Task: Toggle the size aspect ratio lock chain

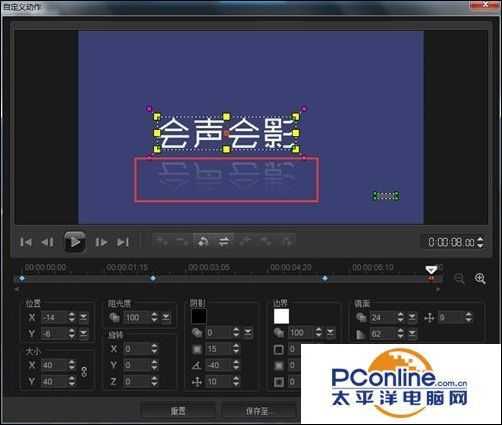Action: pos(84,372)
